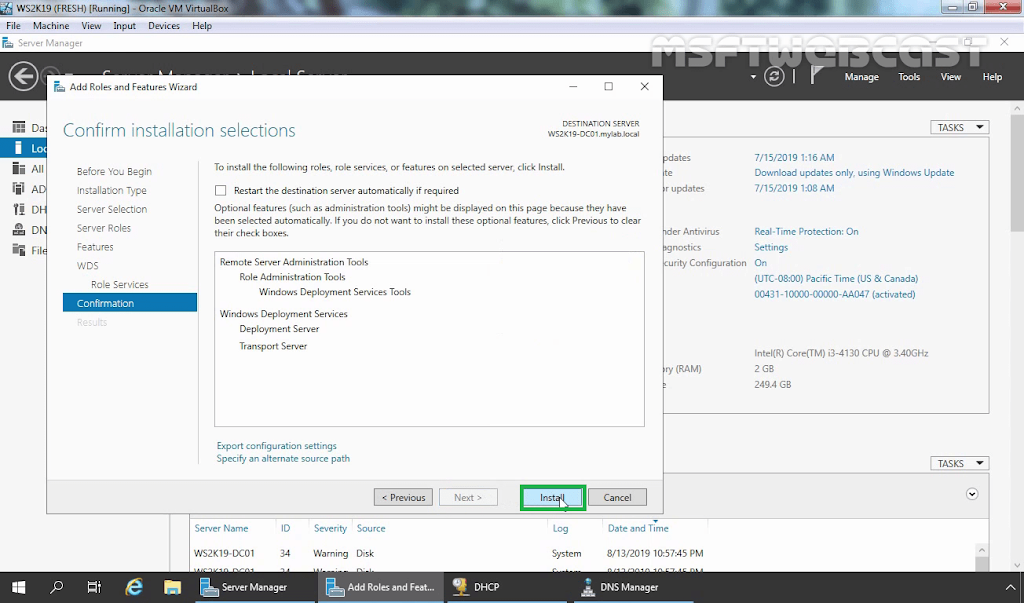Select the Confirmation wizard step
The width and height of the screenshot is (1024, 603).
point(130,303)
